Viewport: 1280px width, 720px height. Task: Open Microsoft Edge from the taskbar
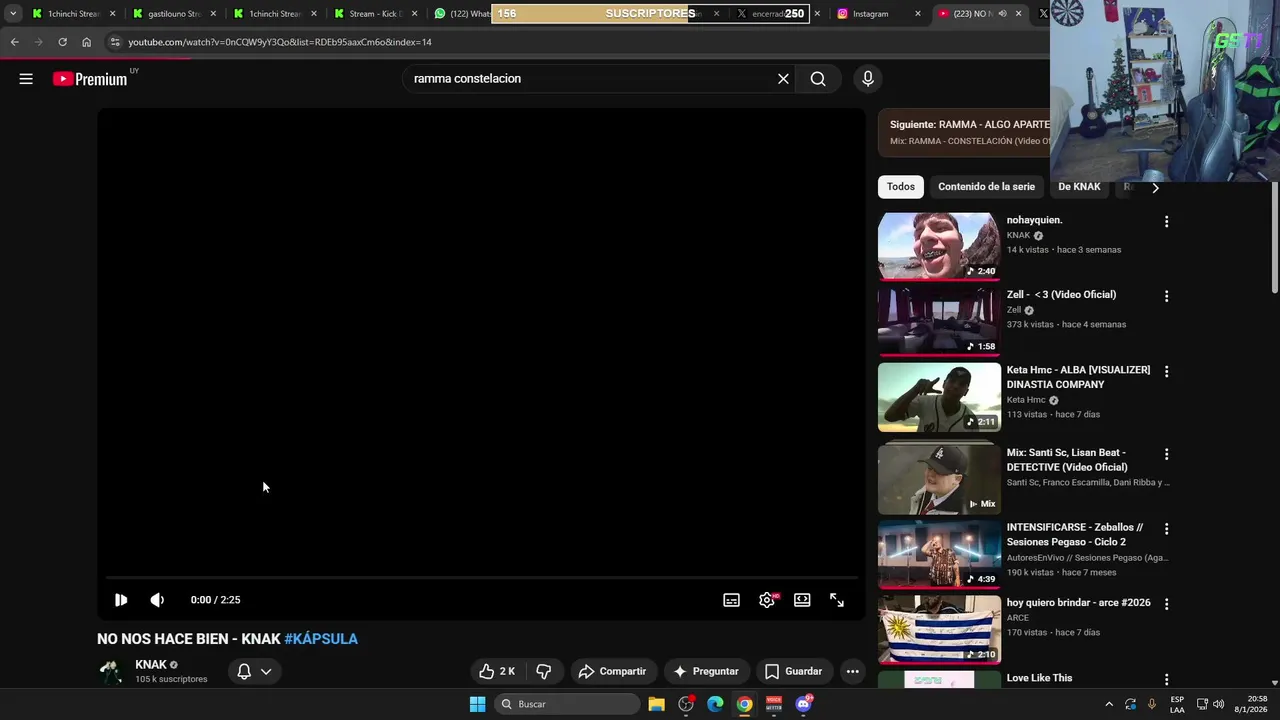(715, 704)
